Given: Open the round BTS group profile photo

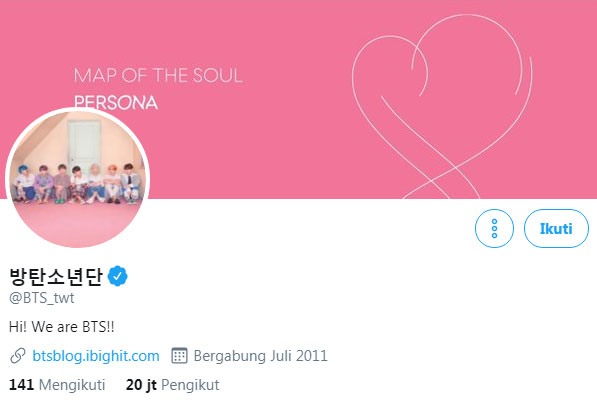Looking at the screenshot, I should click(x=77, y=178).
